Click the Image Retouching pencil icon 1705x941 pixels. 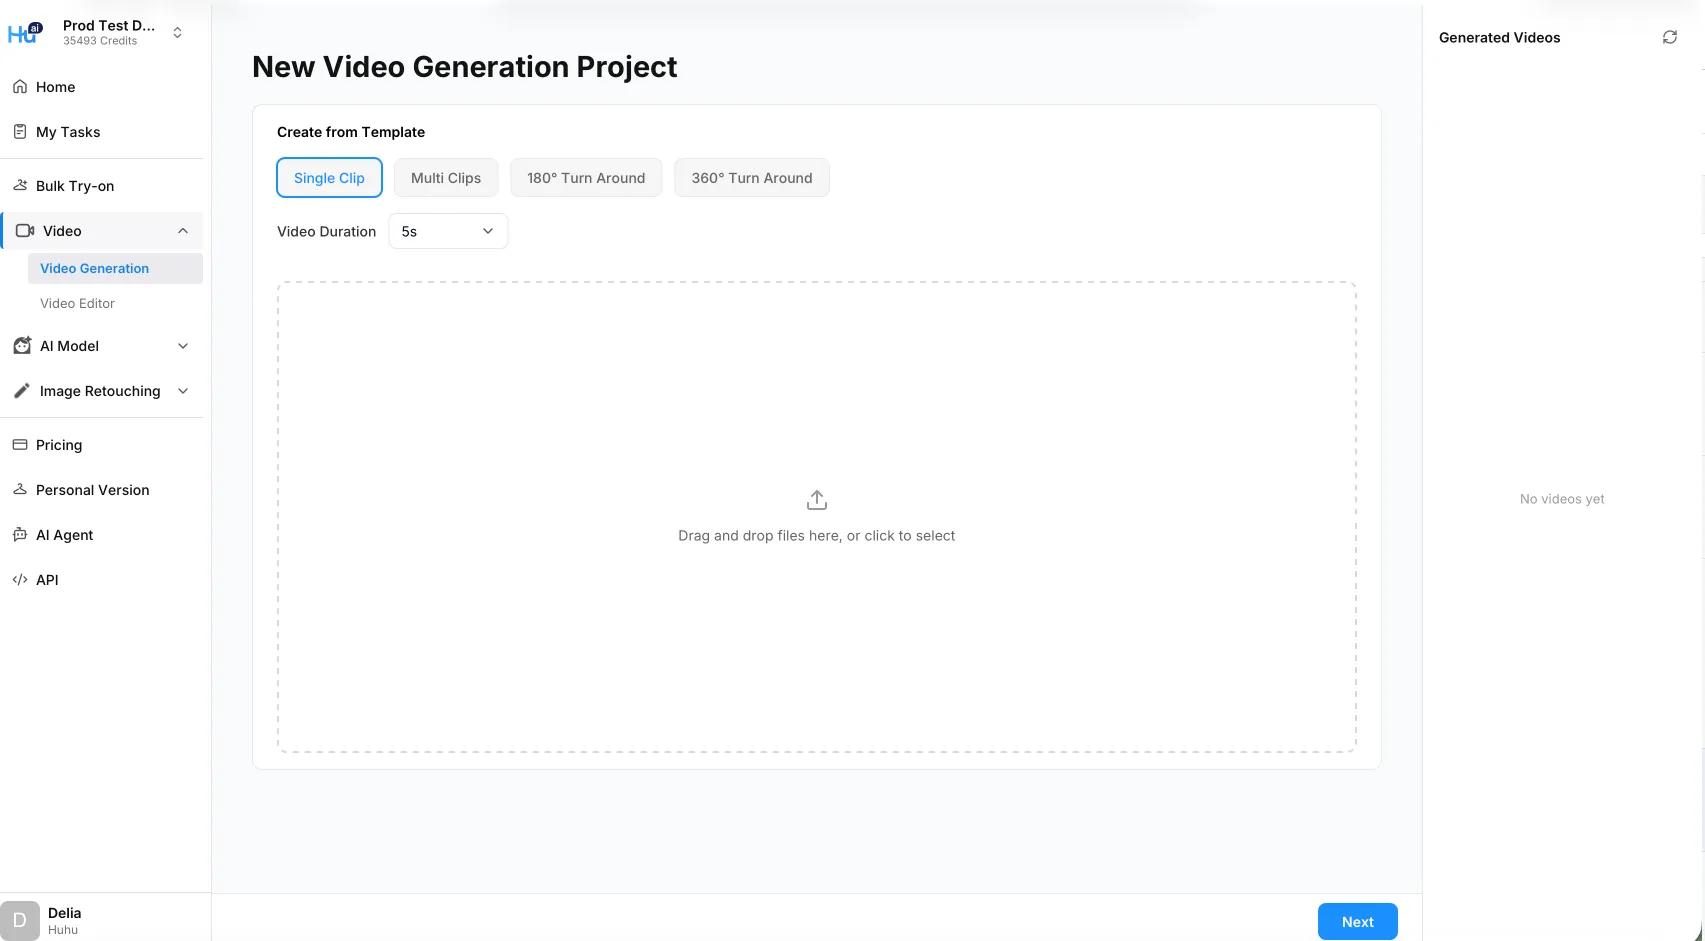[22, 391]
